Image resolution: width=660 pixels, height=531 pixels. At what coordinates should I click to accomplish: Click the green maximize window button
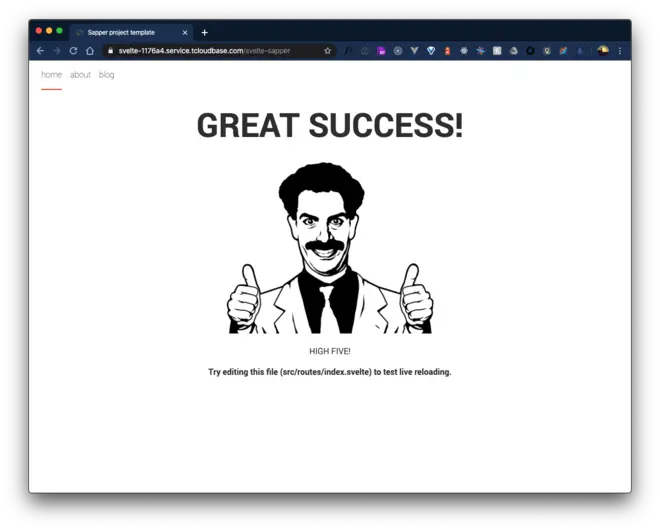click(x=59, y=31)
